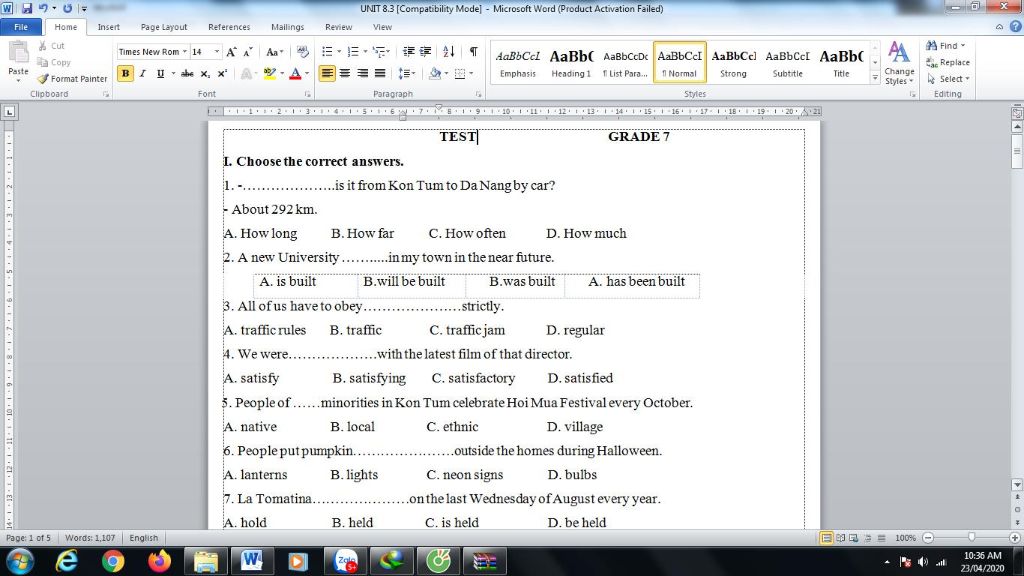Toggle Justify alignment
1024x576 pixels.
(379, 74)
